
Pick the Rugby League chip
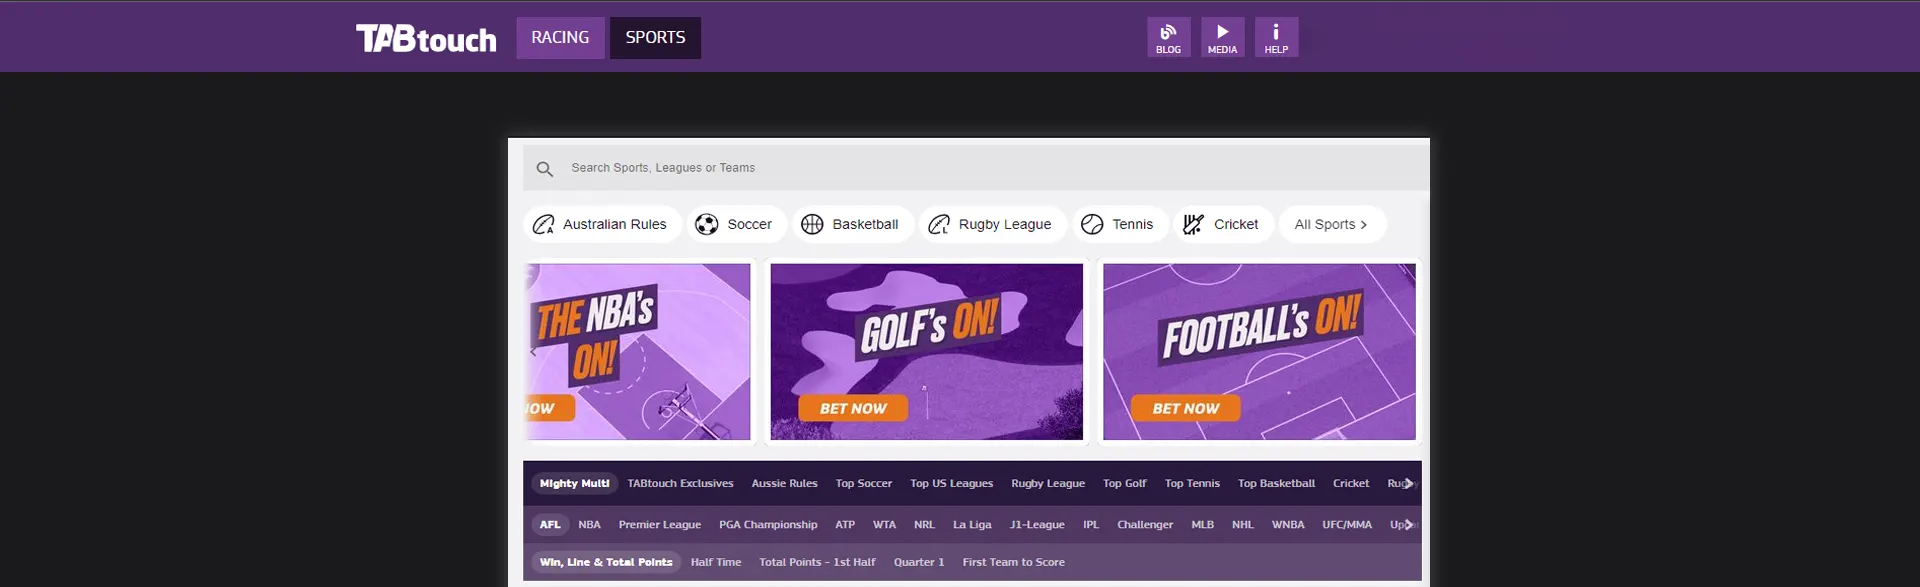[991, 224]
